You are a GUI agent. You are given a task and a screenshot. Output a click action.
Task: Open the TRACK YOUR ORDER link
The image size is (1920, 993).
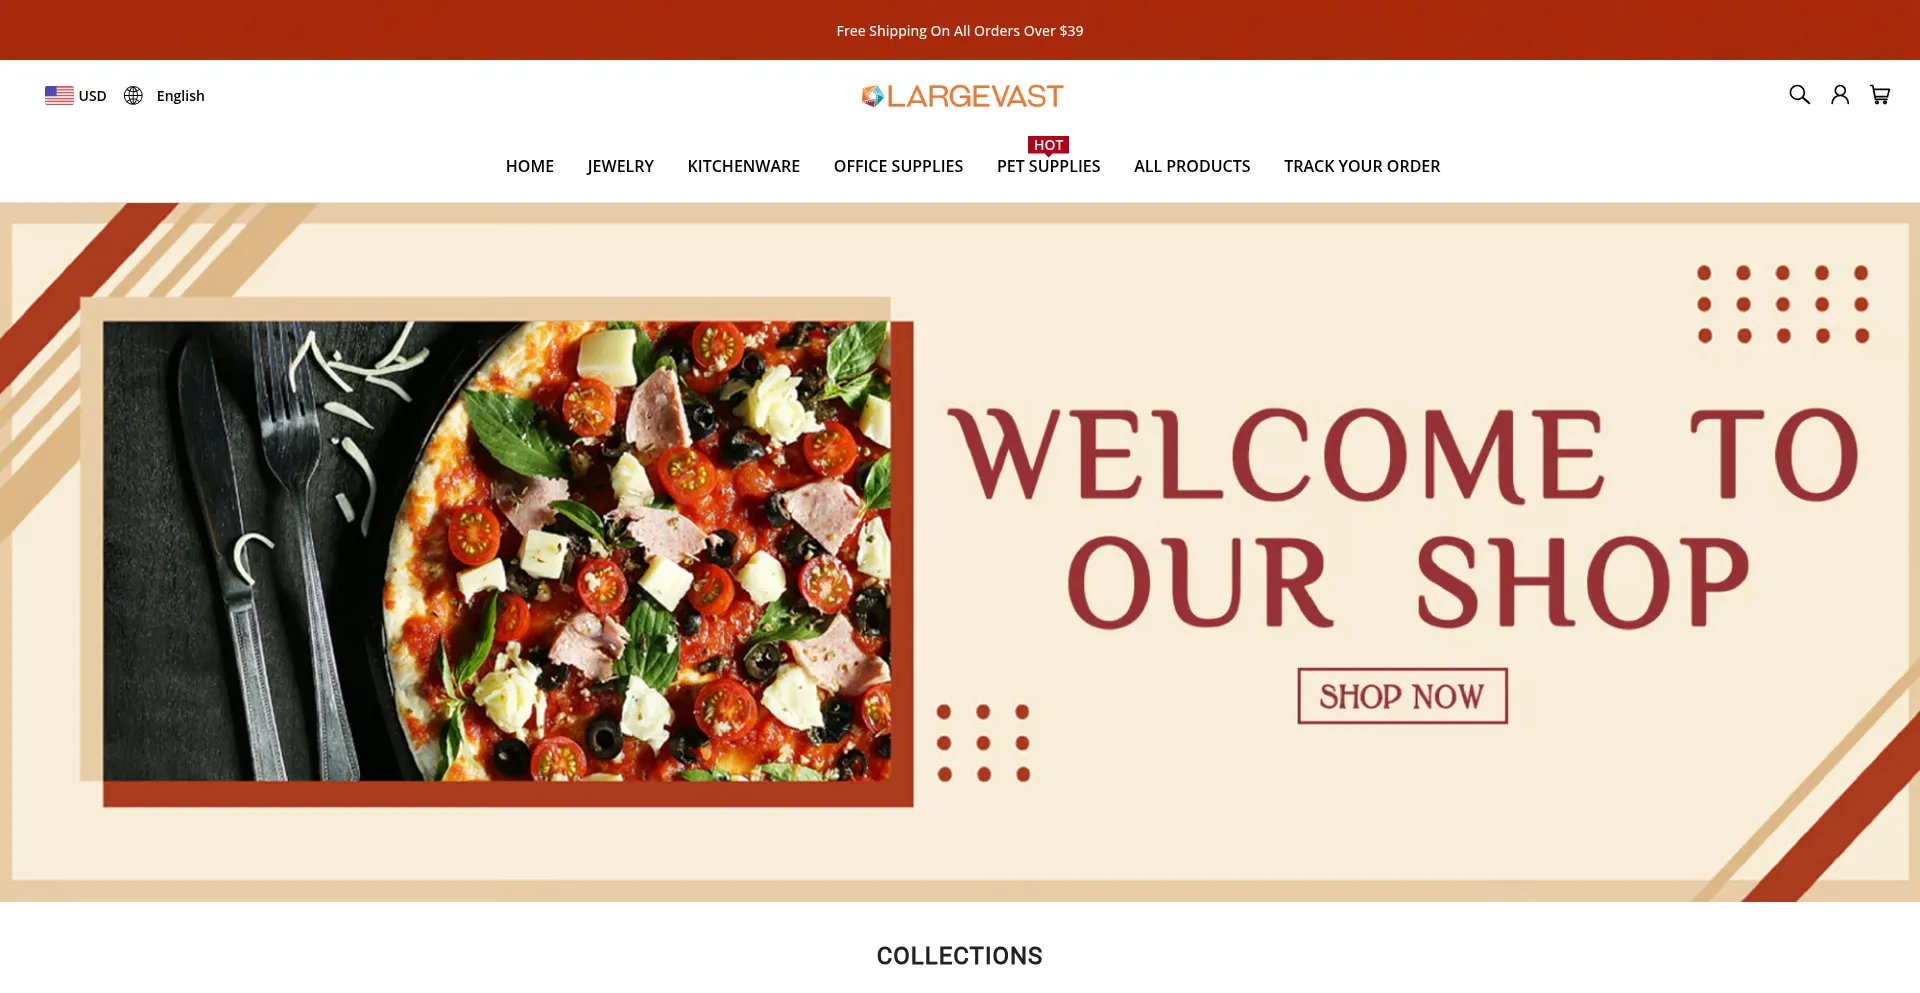1362,166
